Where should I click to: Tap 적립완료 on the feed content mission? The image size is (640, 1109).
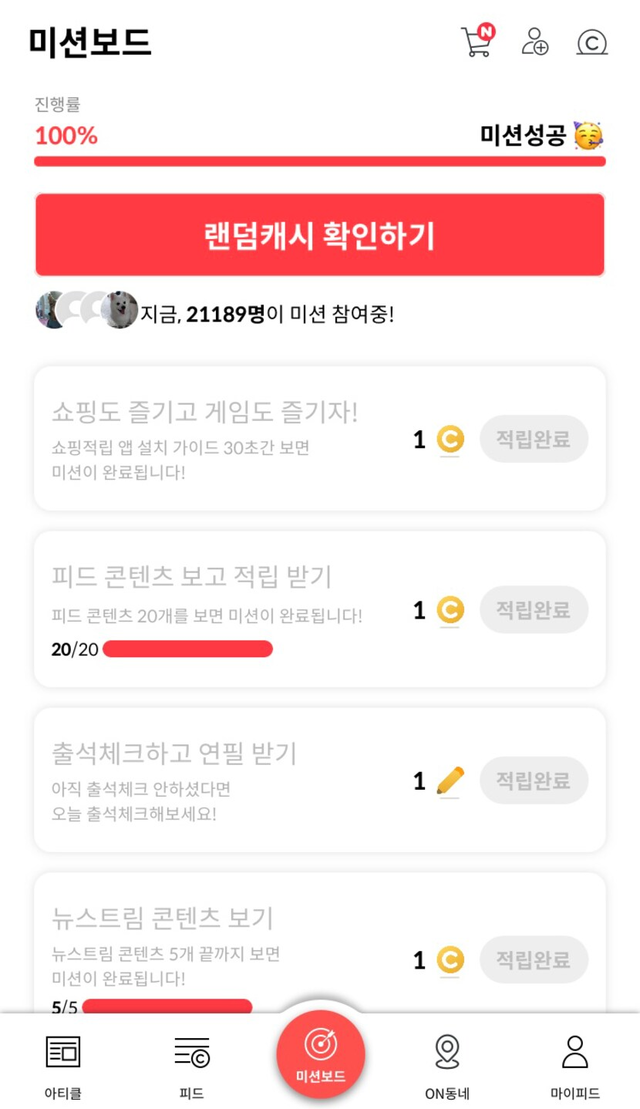534,610
